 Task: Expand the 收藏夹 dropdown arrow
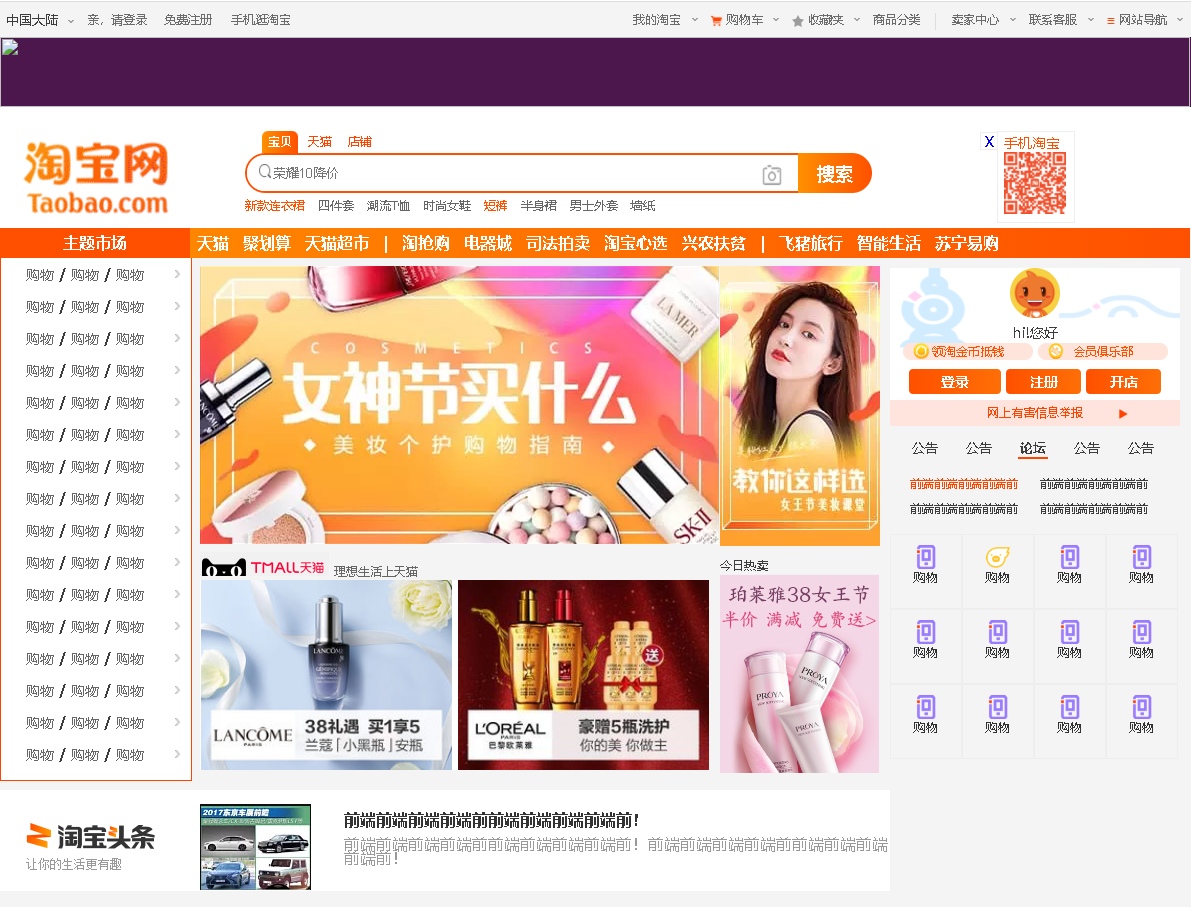point(857,20)
